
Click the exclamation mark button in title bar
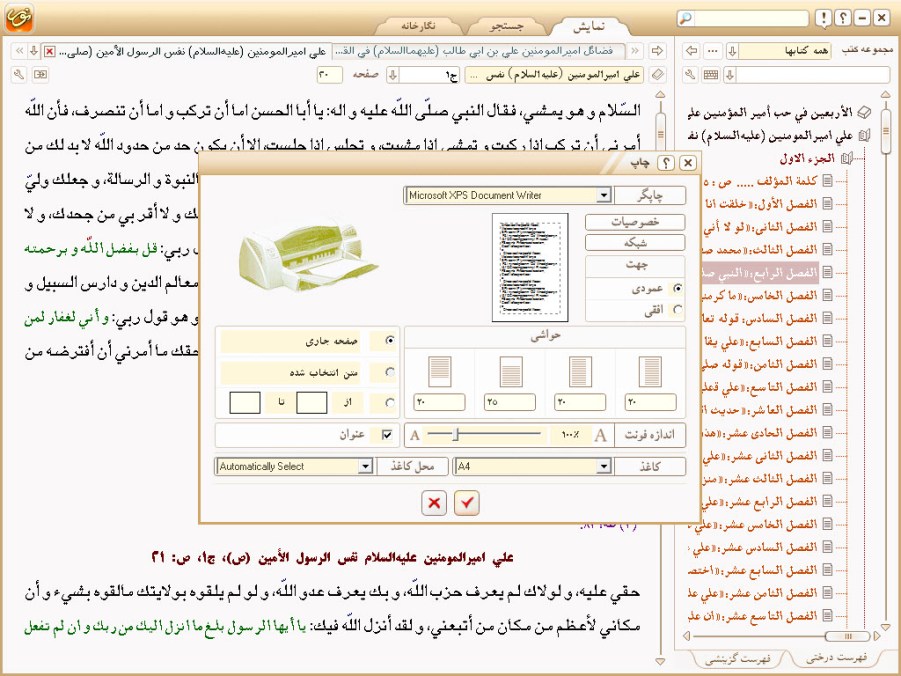pos(823,18)
